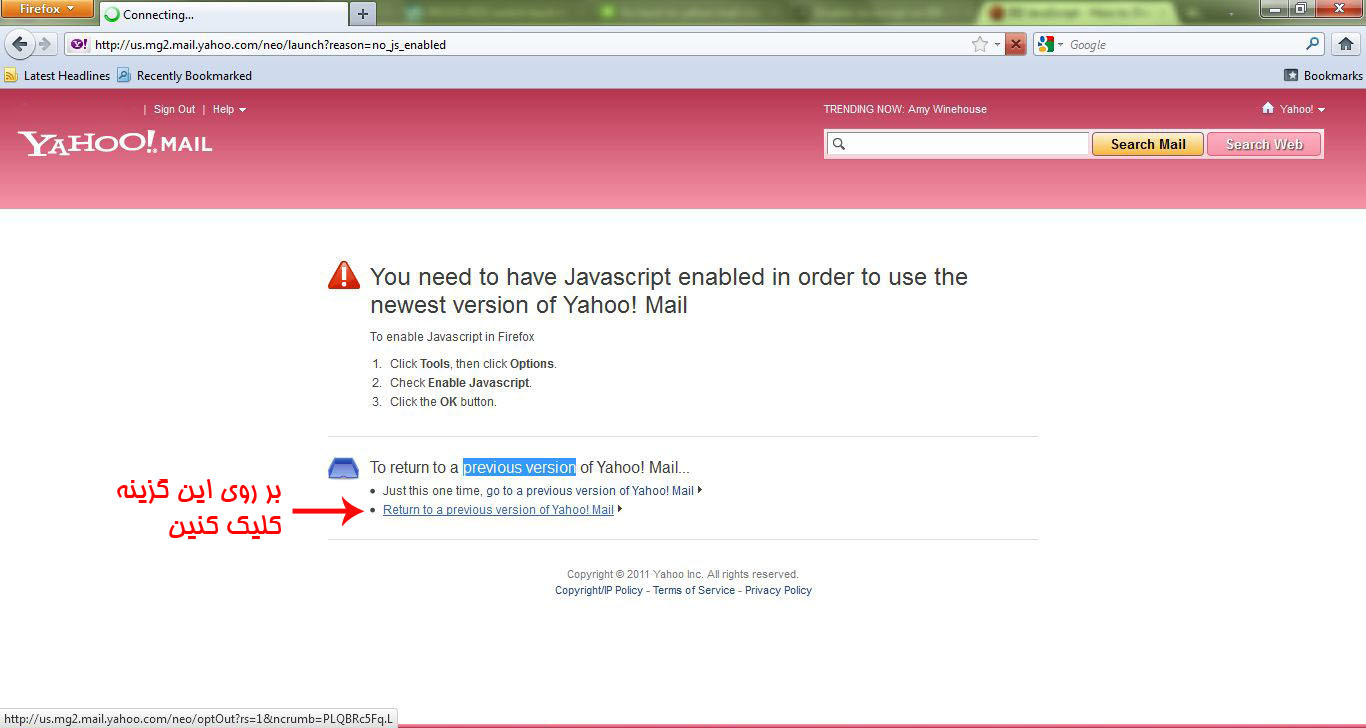The image size is (1366, 728).
Task: Open Recently Bookmarked folder
Action: point(185,75)
